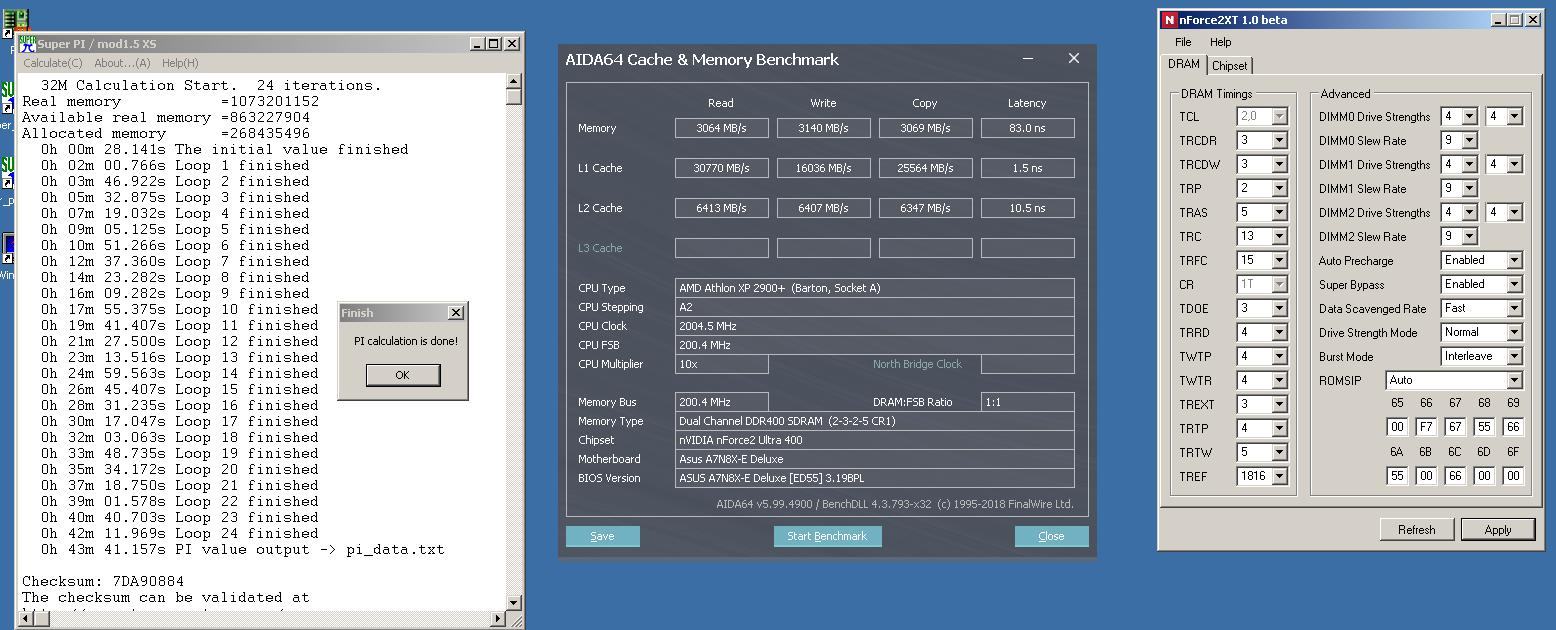
Task: Expand the TRCDW dropdown
Action: tap(1279, 165)
